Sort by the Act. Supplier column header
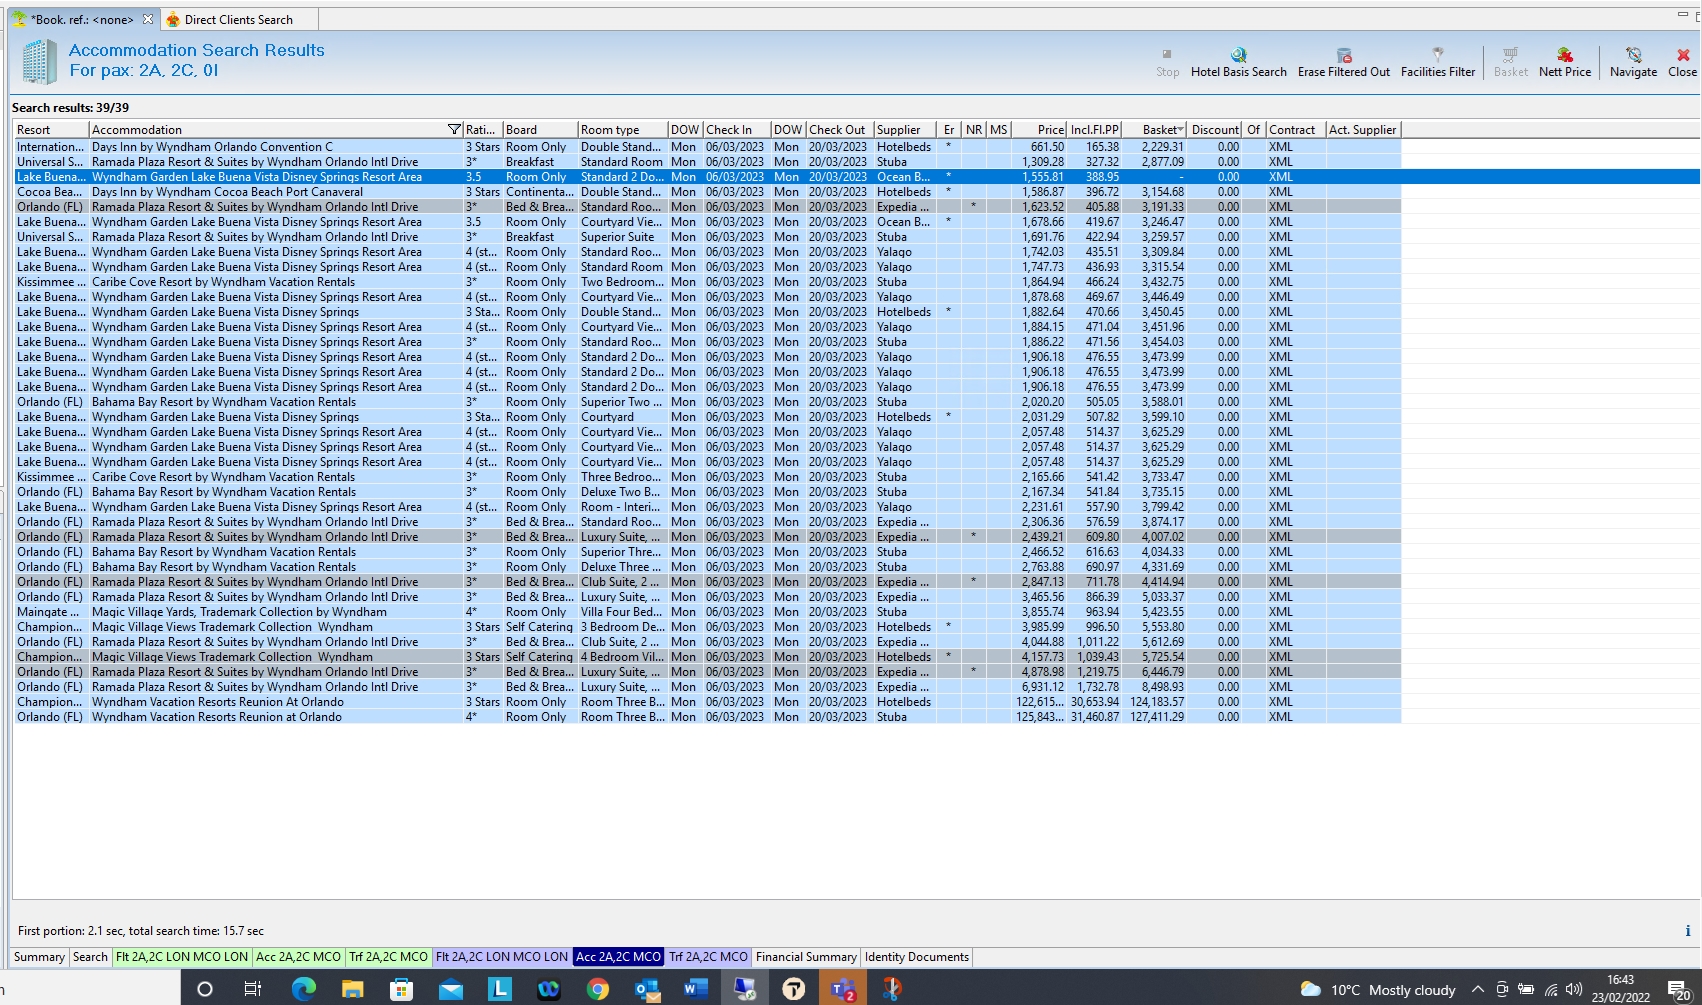 [1363, 130]
